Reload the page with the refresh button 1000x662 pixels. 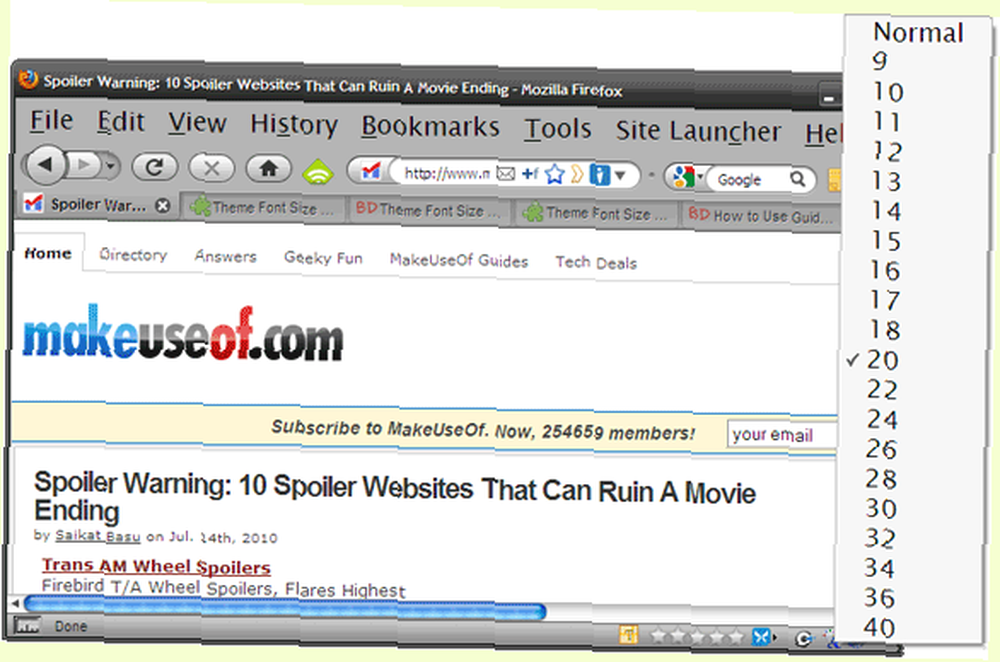[x=154, y=167]
